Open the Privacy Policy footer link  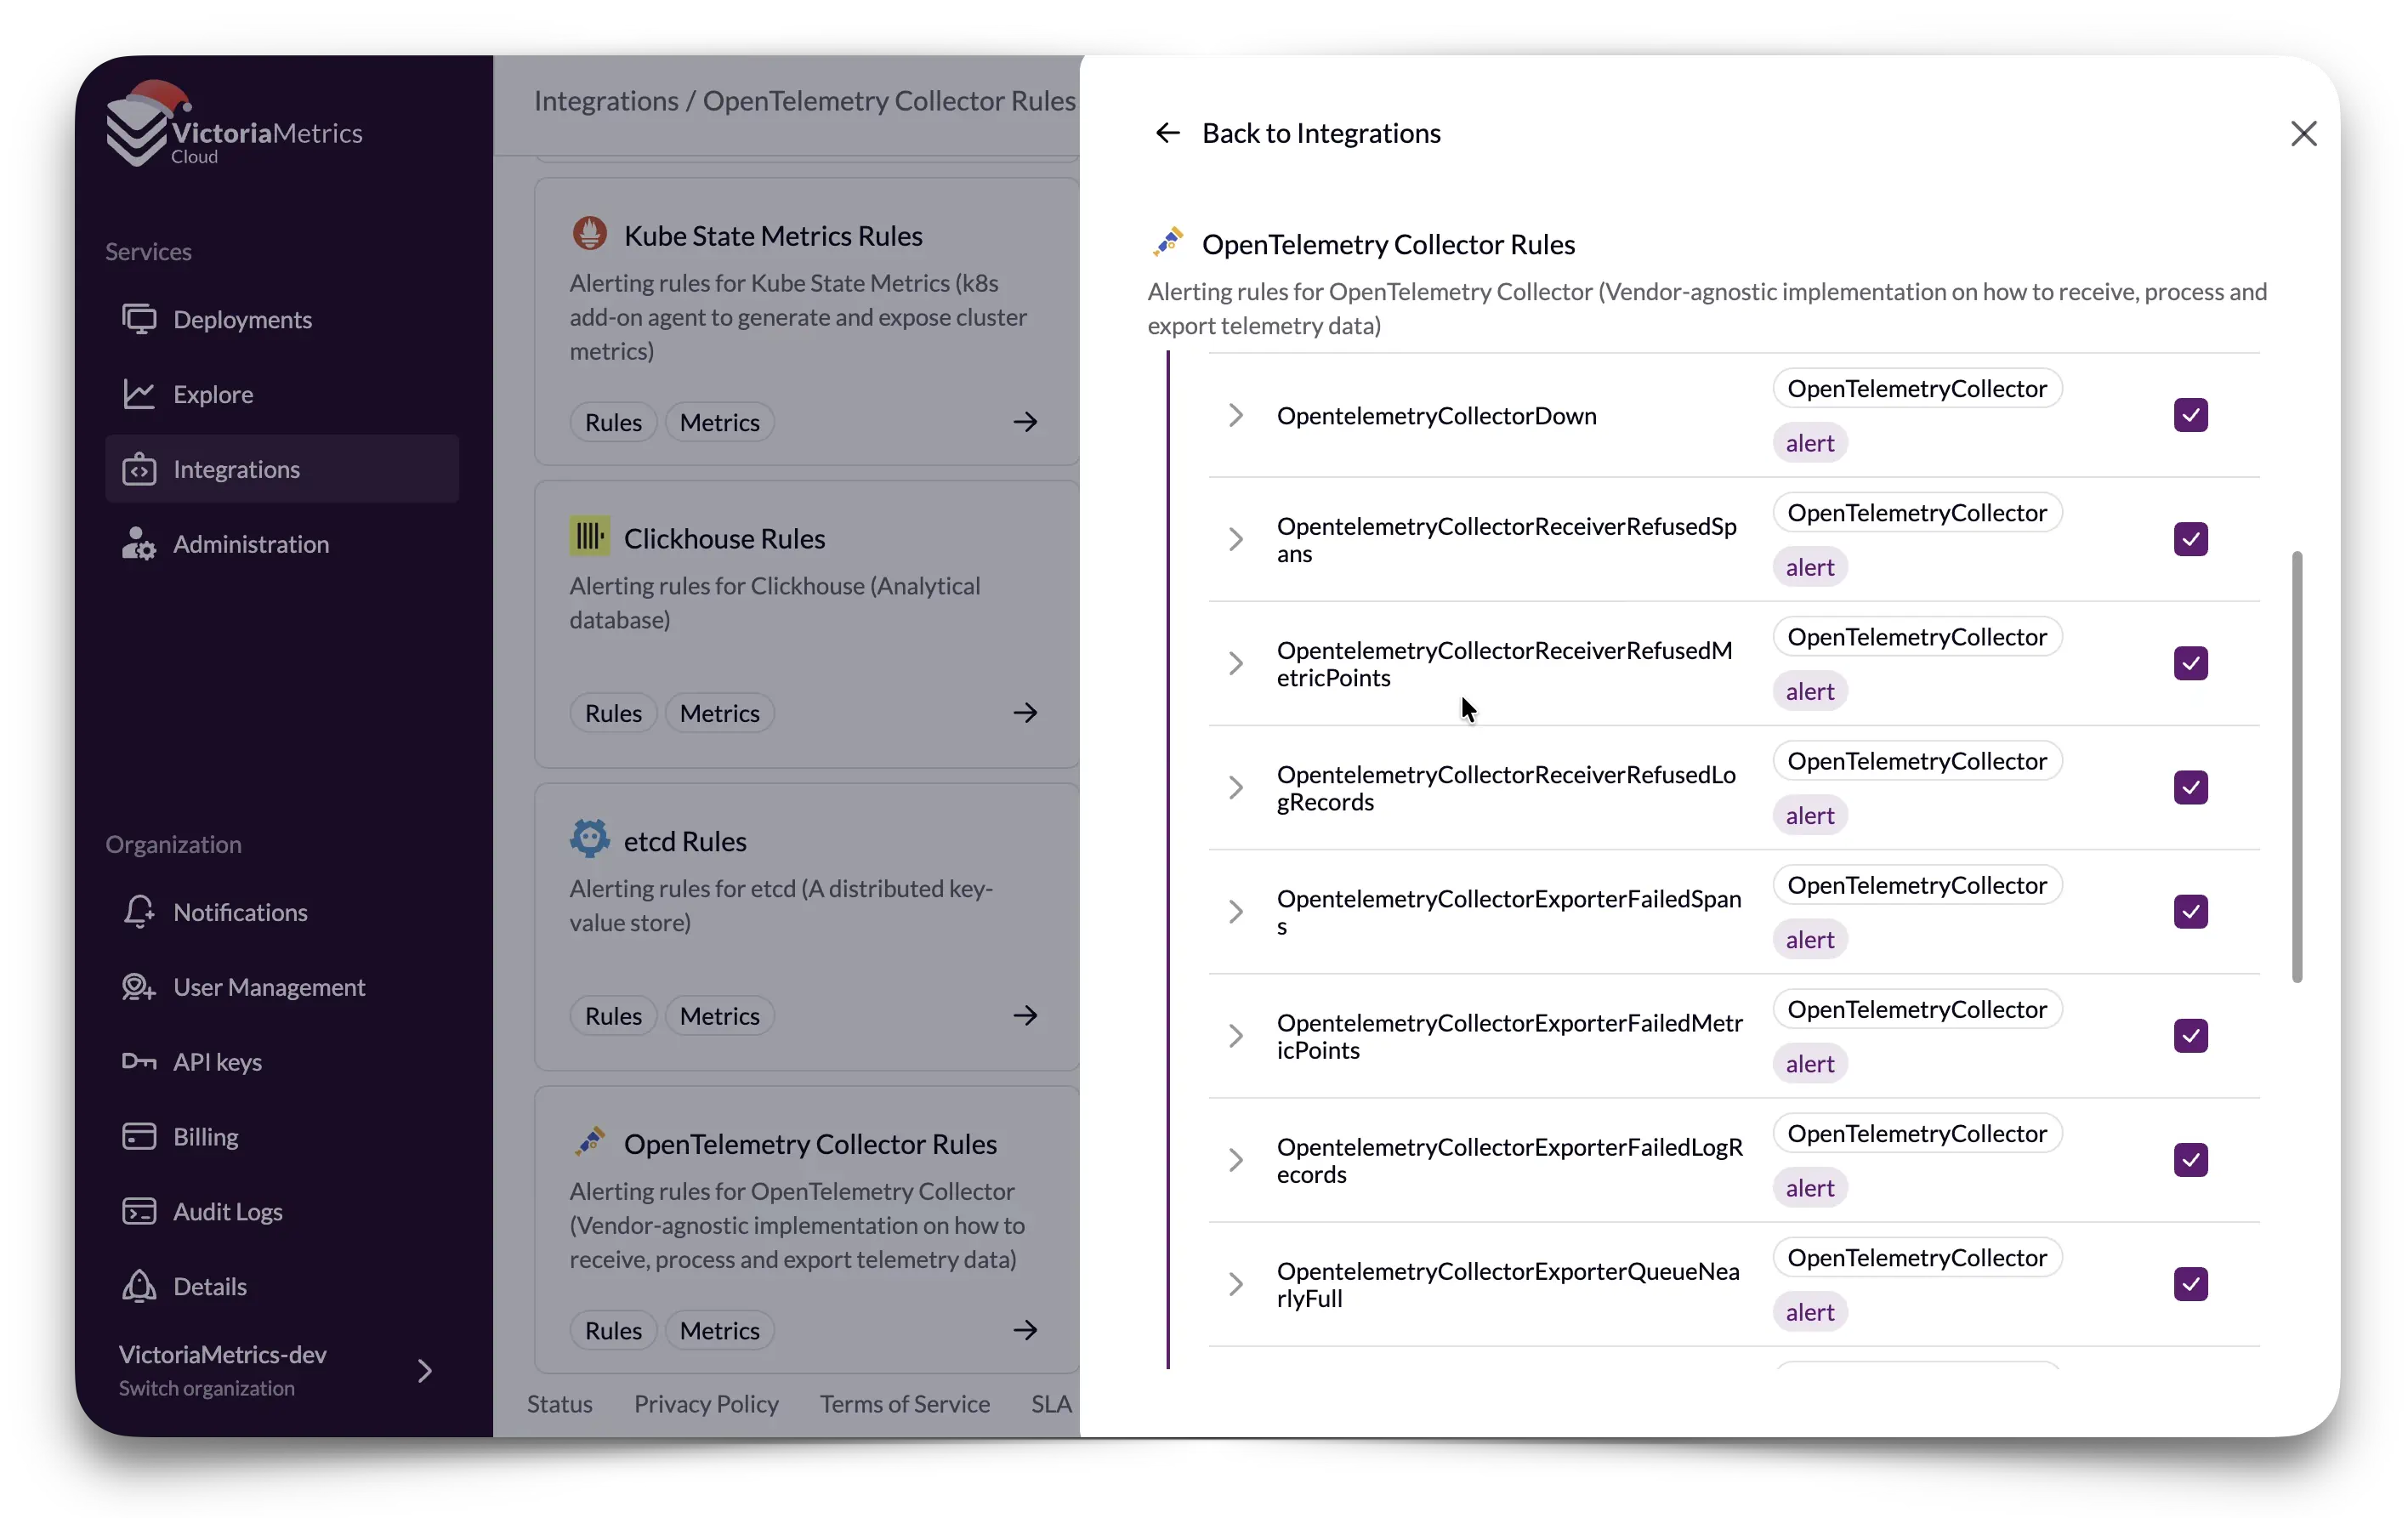coord(706,1404)
